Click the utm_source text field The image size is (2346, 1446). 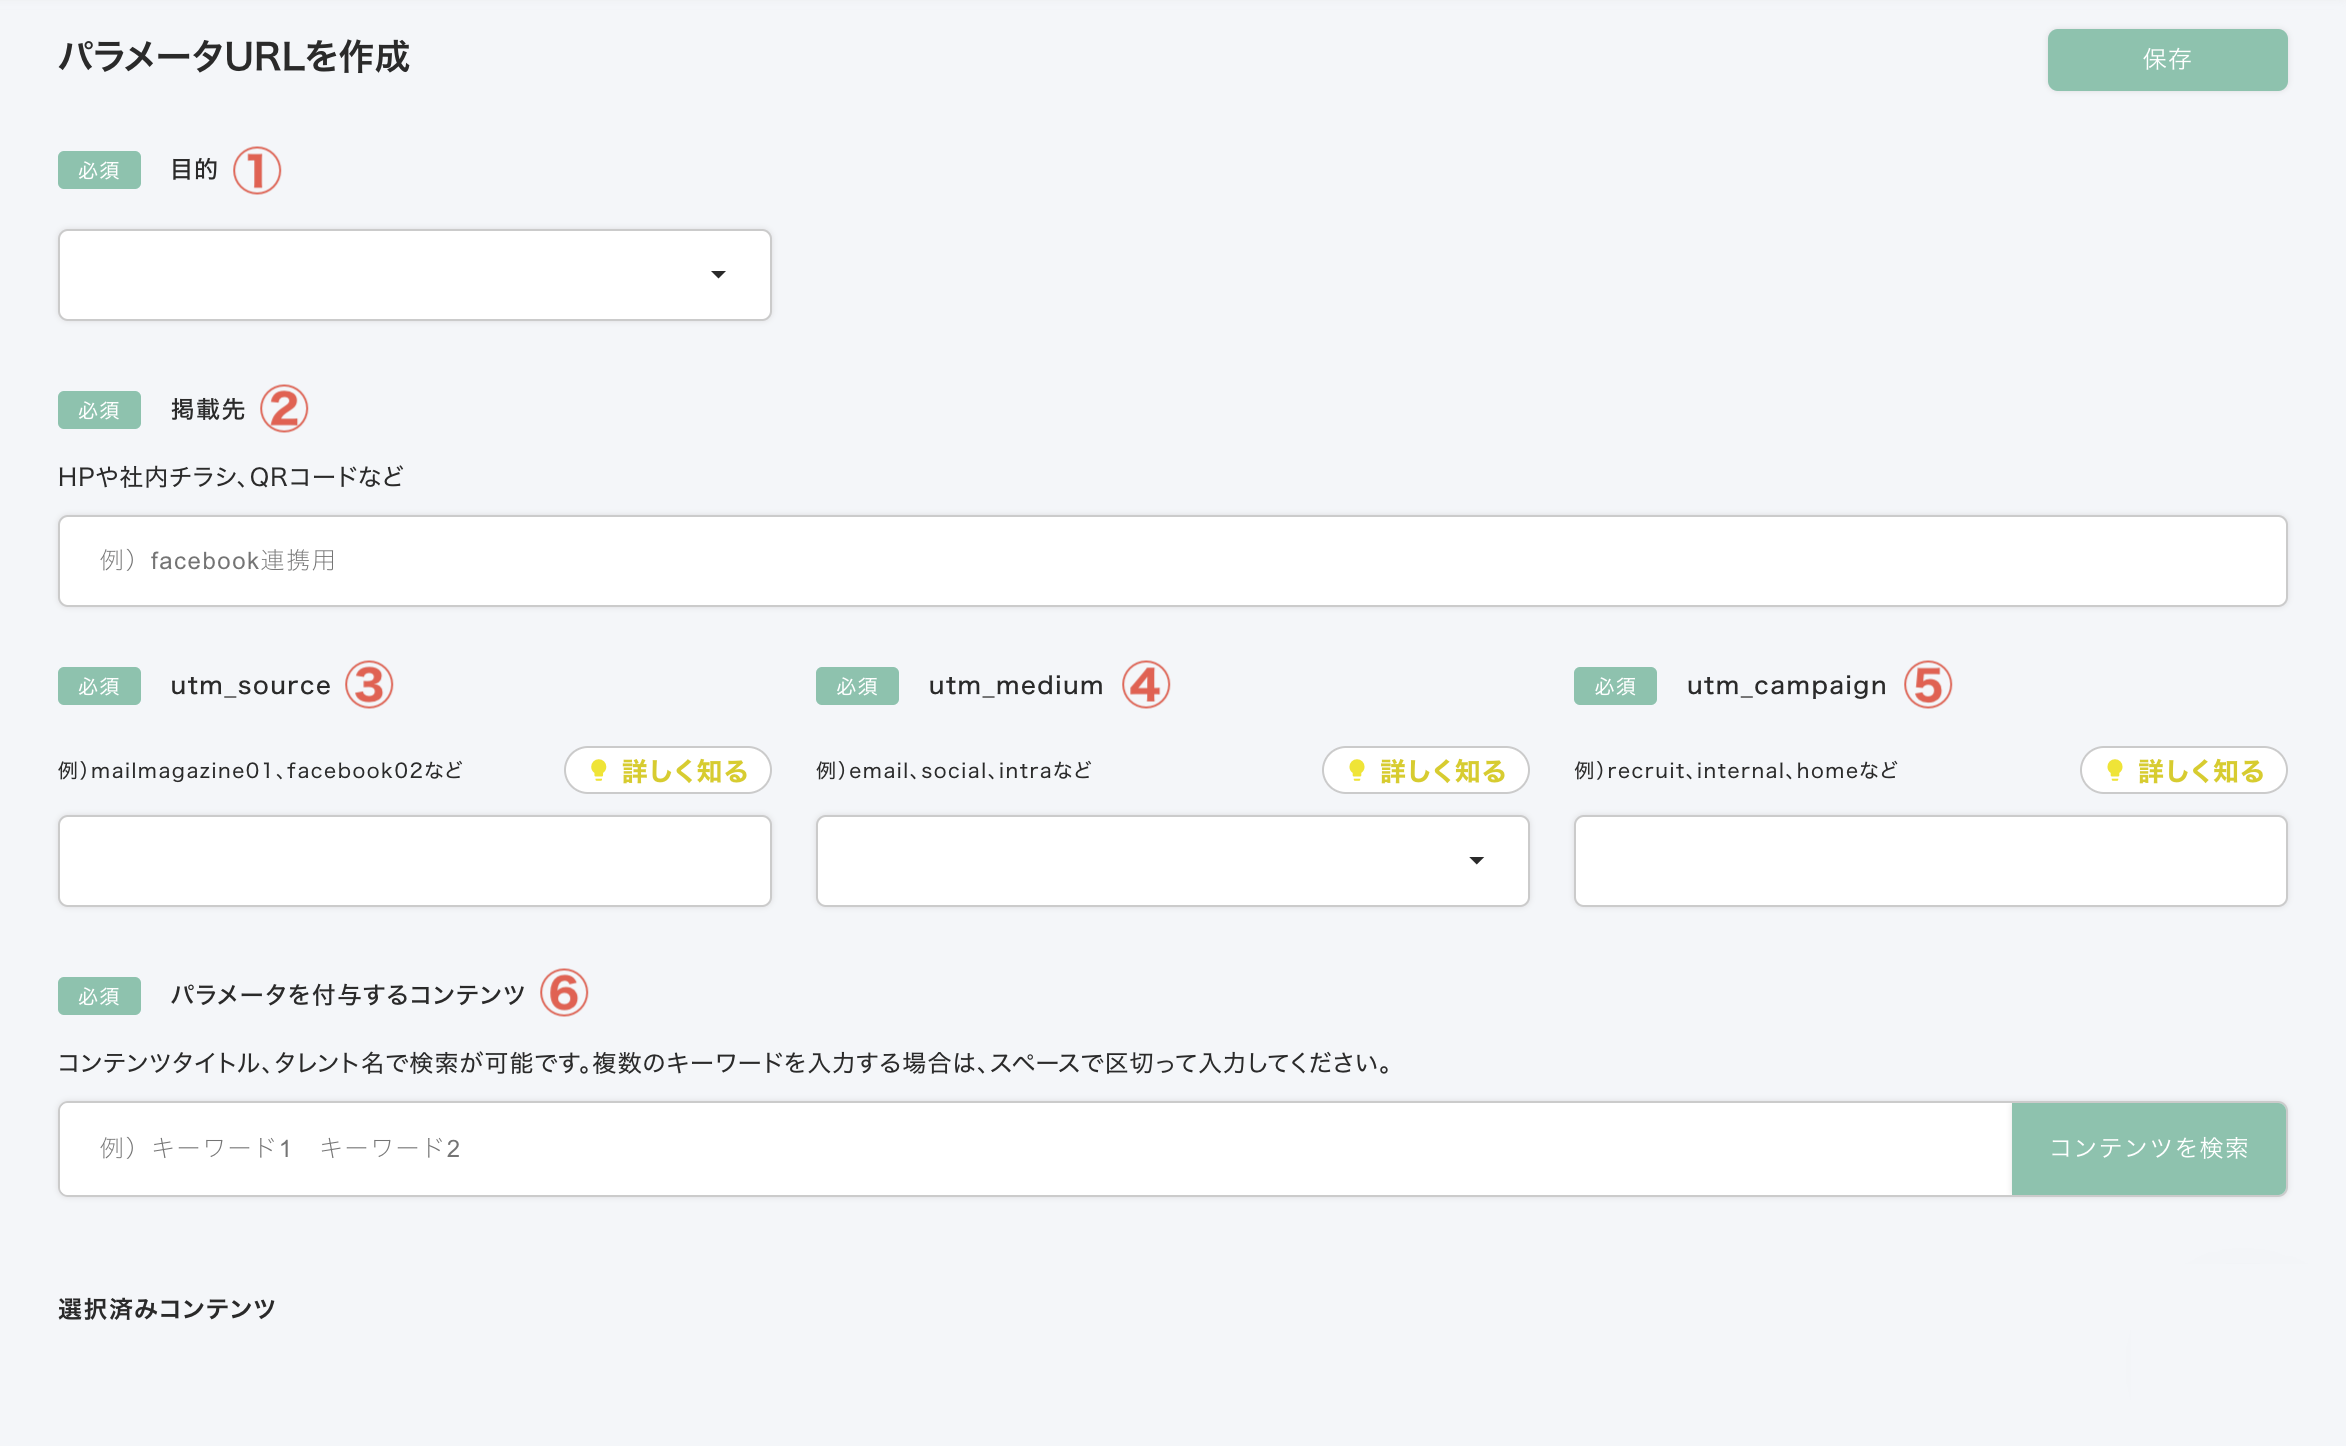tap(414, 861)
